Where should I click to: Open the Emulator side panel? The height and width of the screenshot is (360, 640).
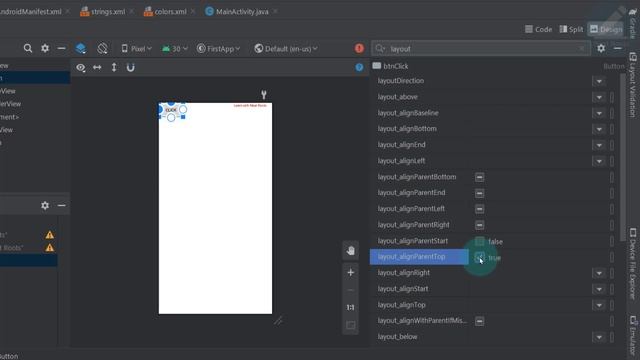tap(633, 335)
